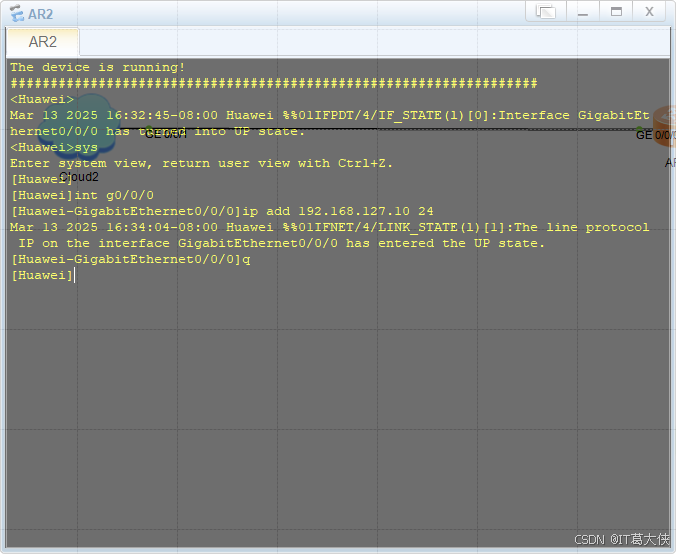Click 'Enter system view' message line
The width and height of the screenshot is (676, 554).
[x=201, y=163]
